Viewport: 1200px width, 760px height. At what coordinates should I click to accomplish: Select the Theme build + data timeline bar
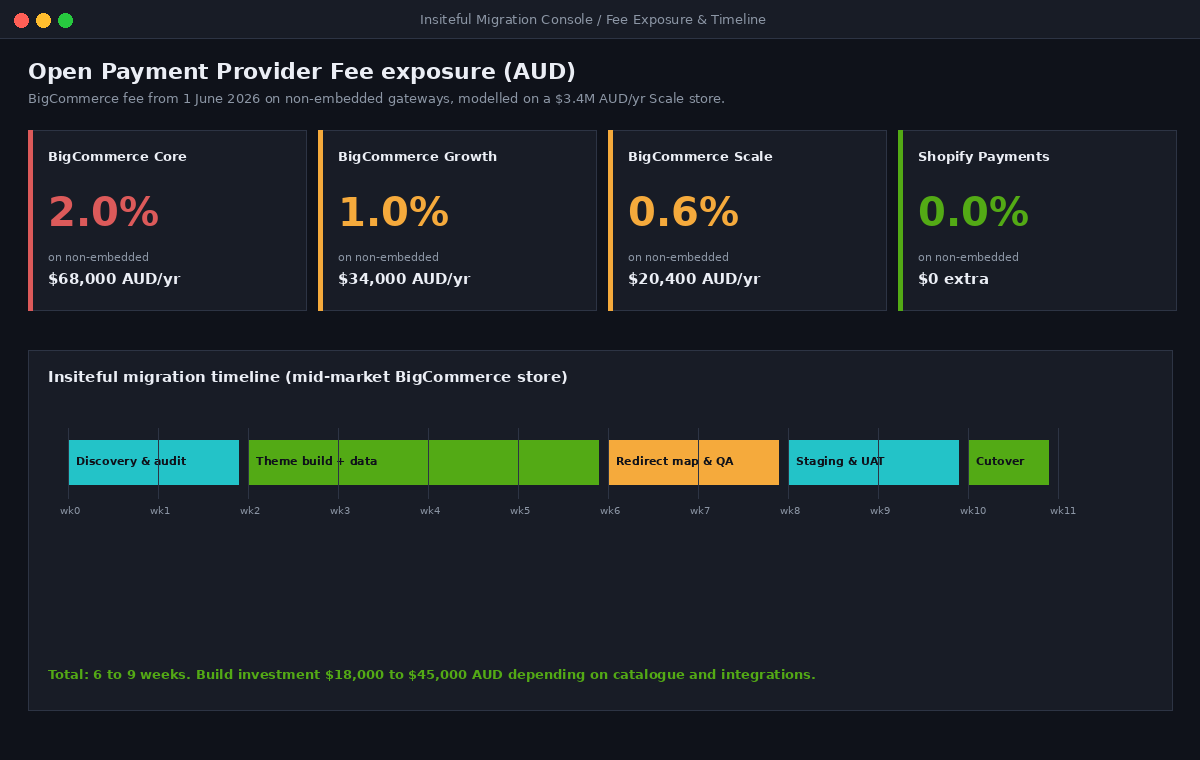coord(424,462)
